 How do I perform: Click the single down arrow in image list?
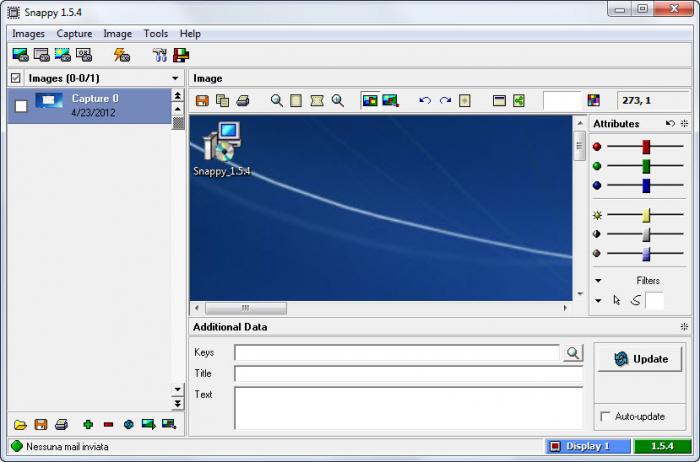(178, 389)
